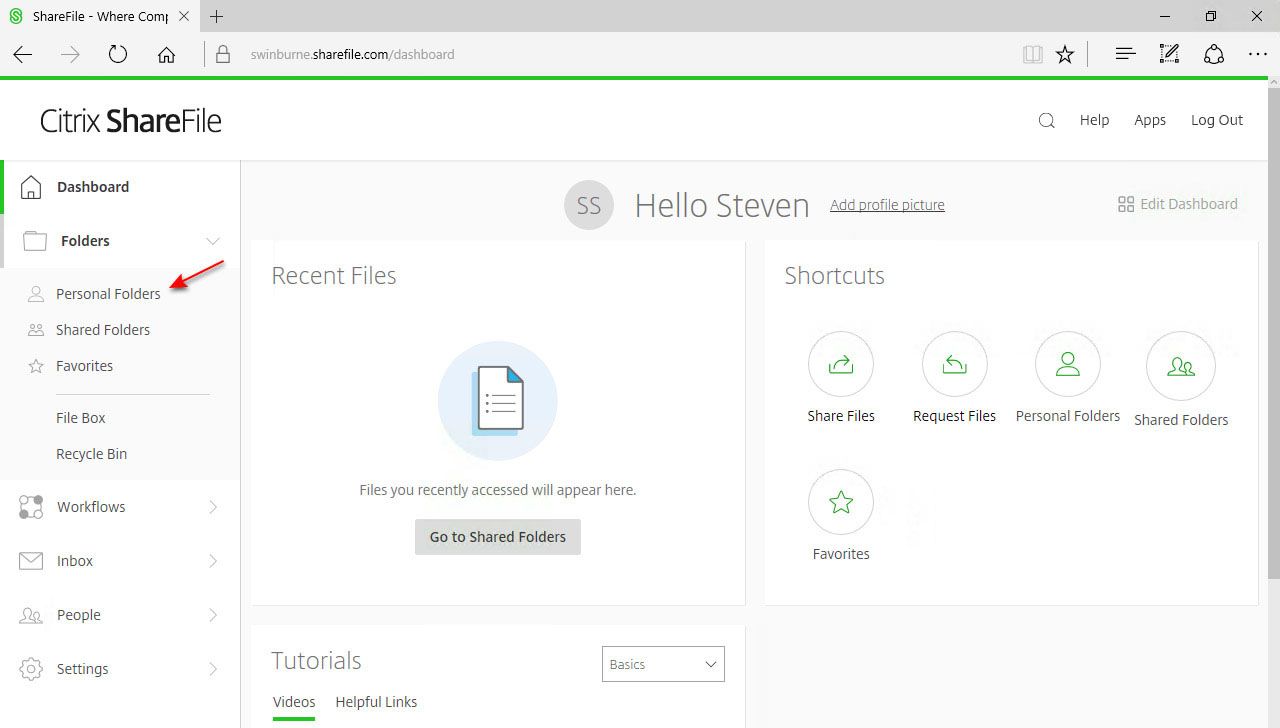Open the browser reading view icon

[1032, 55]
